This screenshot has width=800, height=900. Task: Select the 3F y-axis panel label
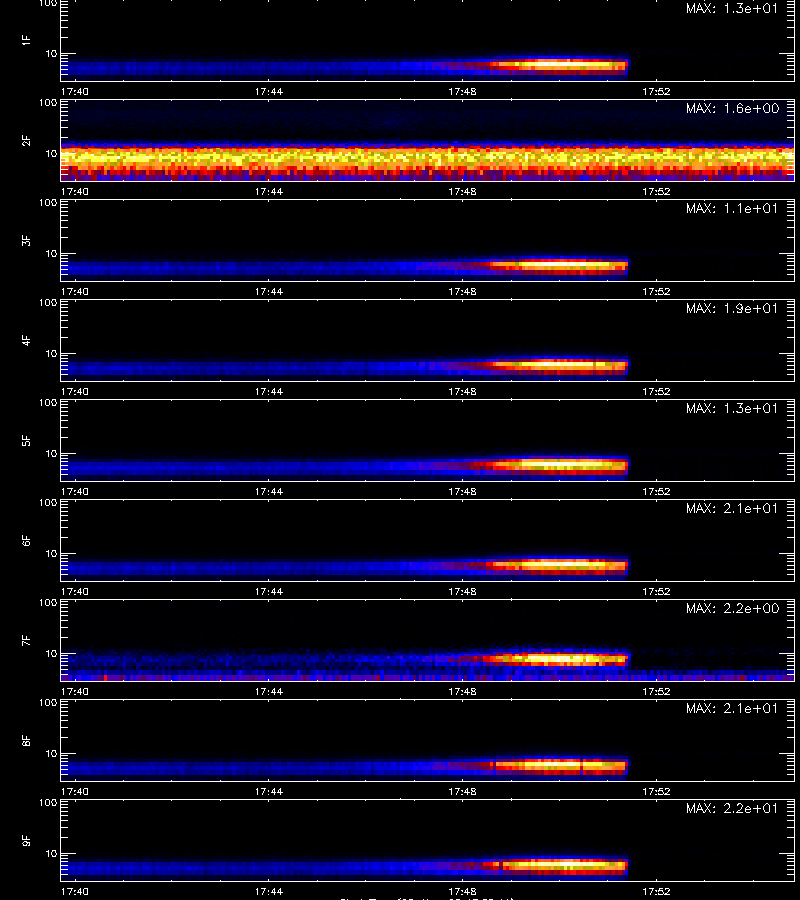[26, 240]
